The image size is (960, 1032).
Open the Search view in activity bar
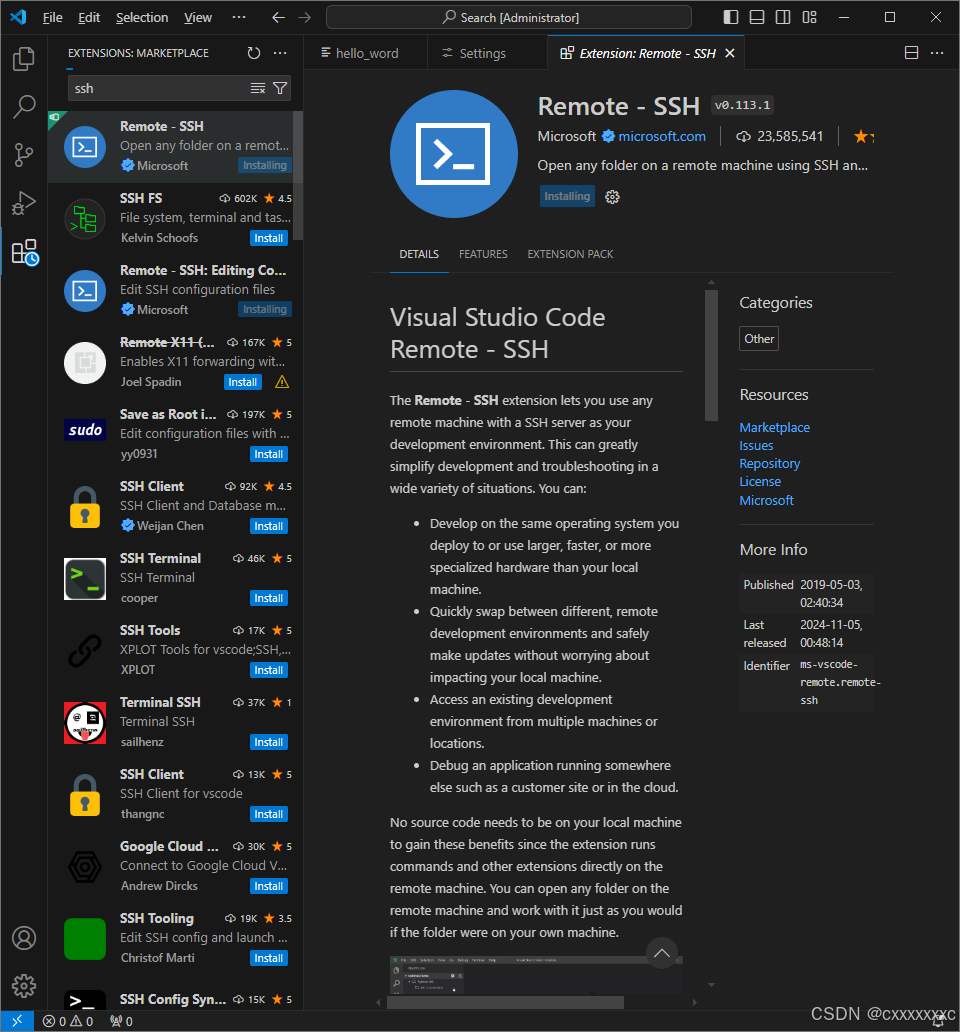tap(24, 107)
